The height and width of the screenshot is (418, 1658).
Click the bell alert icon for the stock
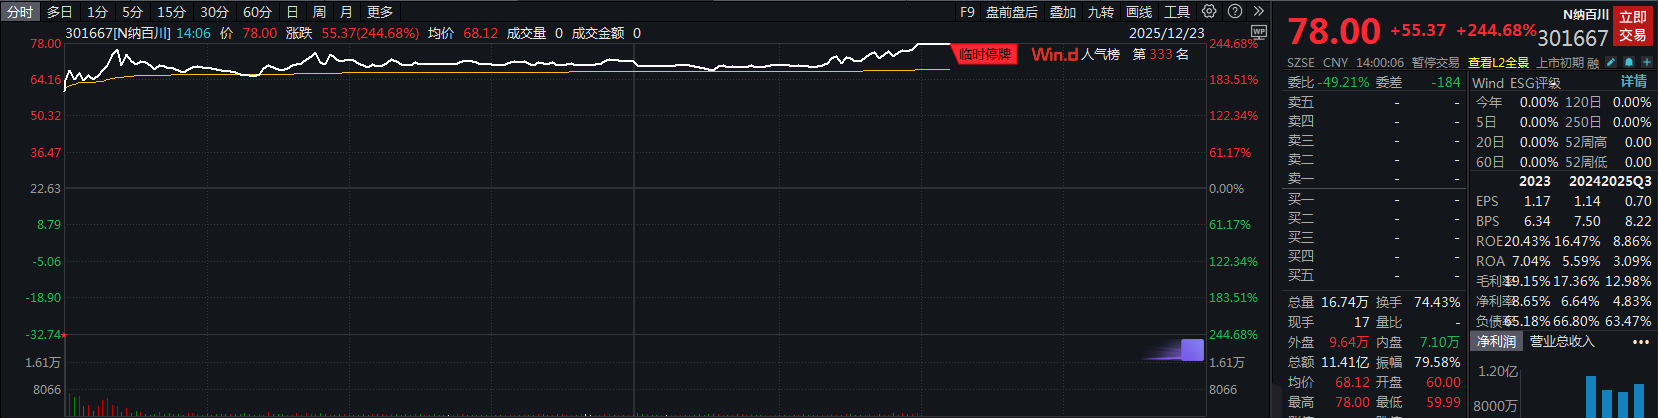pos(1629,62)
